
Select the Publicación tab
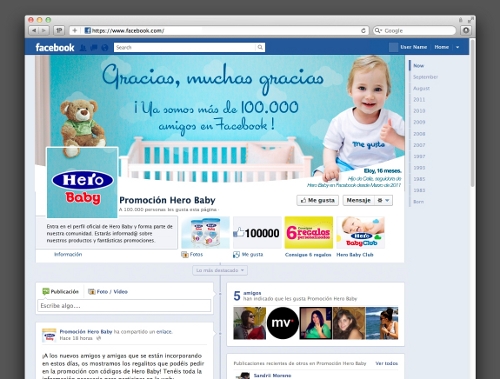click(x=61, y=292)
